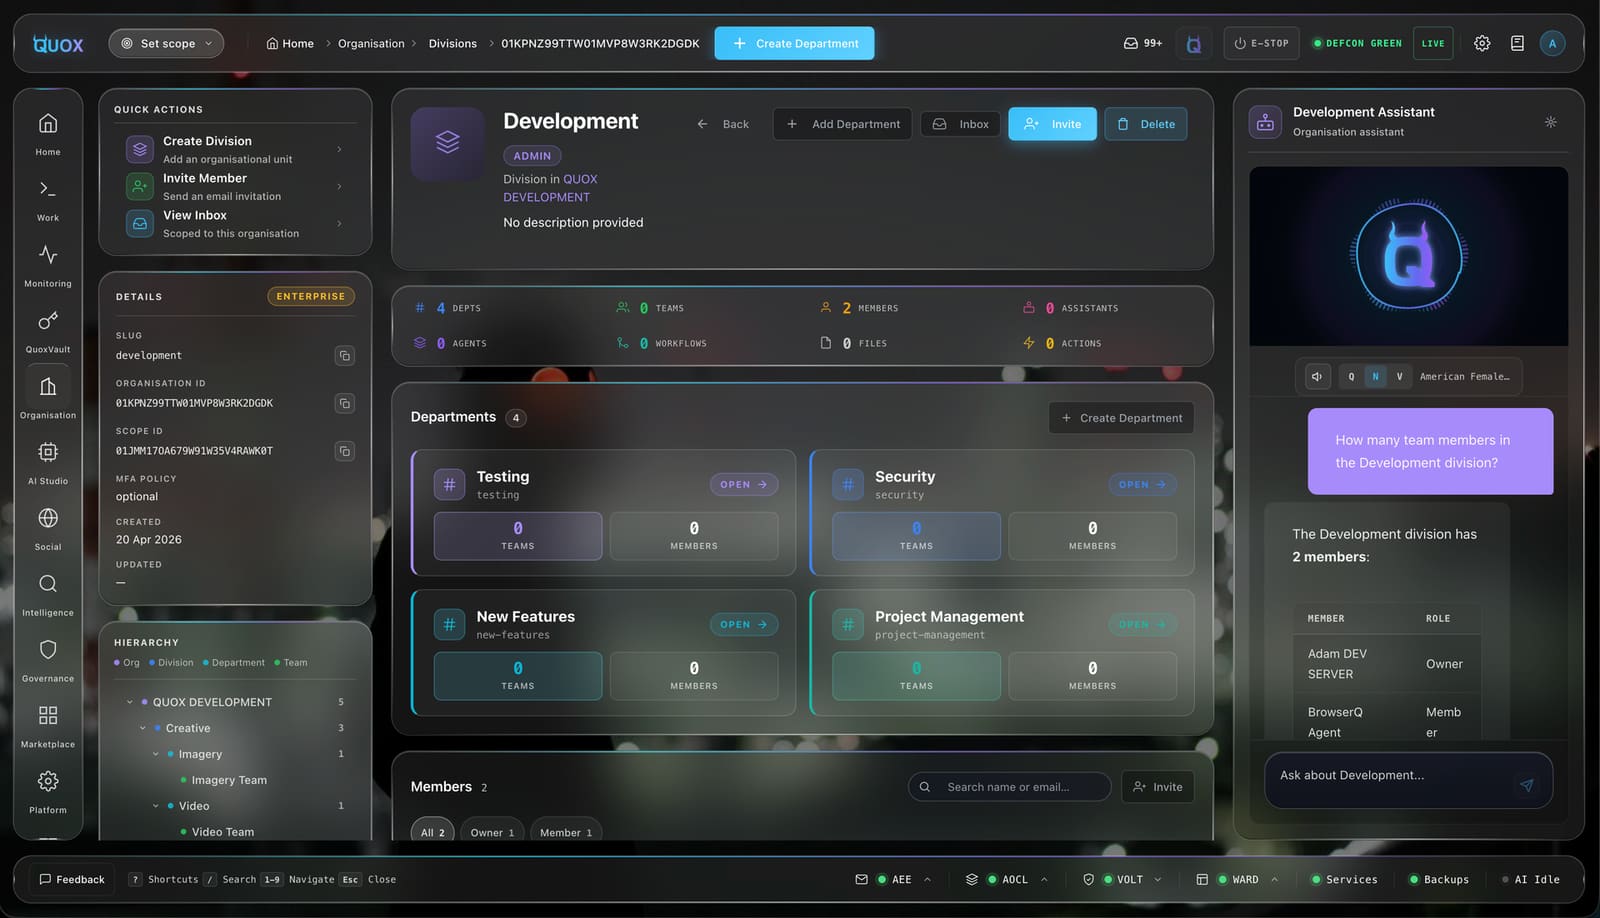This screenshot has width=1600, height=918.
Task: Collapse the QUOX DEVELOPMENT tree node
Action: pyautogui.click(x=130, y=702)
